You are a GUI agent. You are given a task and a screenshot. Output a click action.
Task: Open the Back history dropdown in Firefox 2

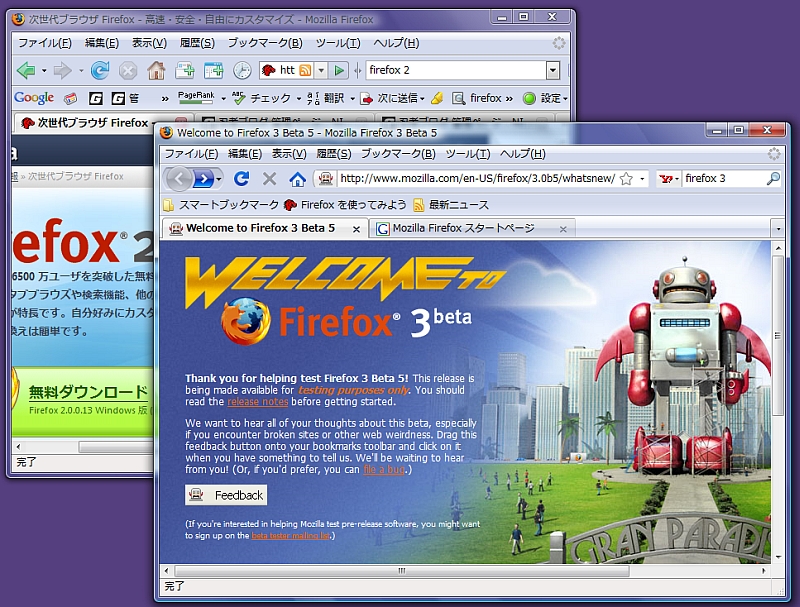(44, 70)
